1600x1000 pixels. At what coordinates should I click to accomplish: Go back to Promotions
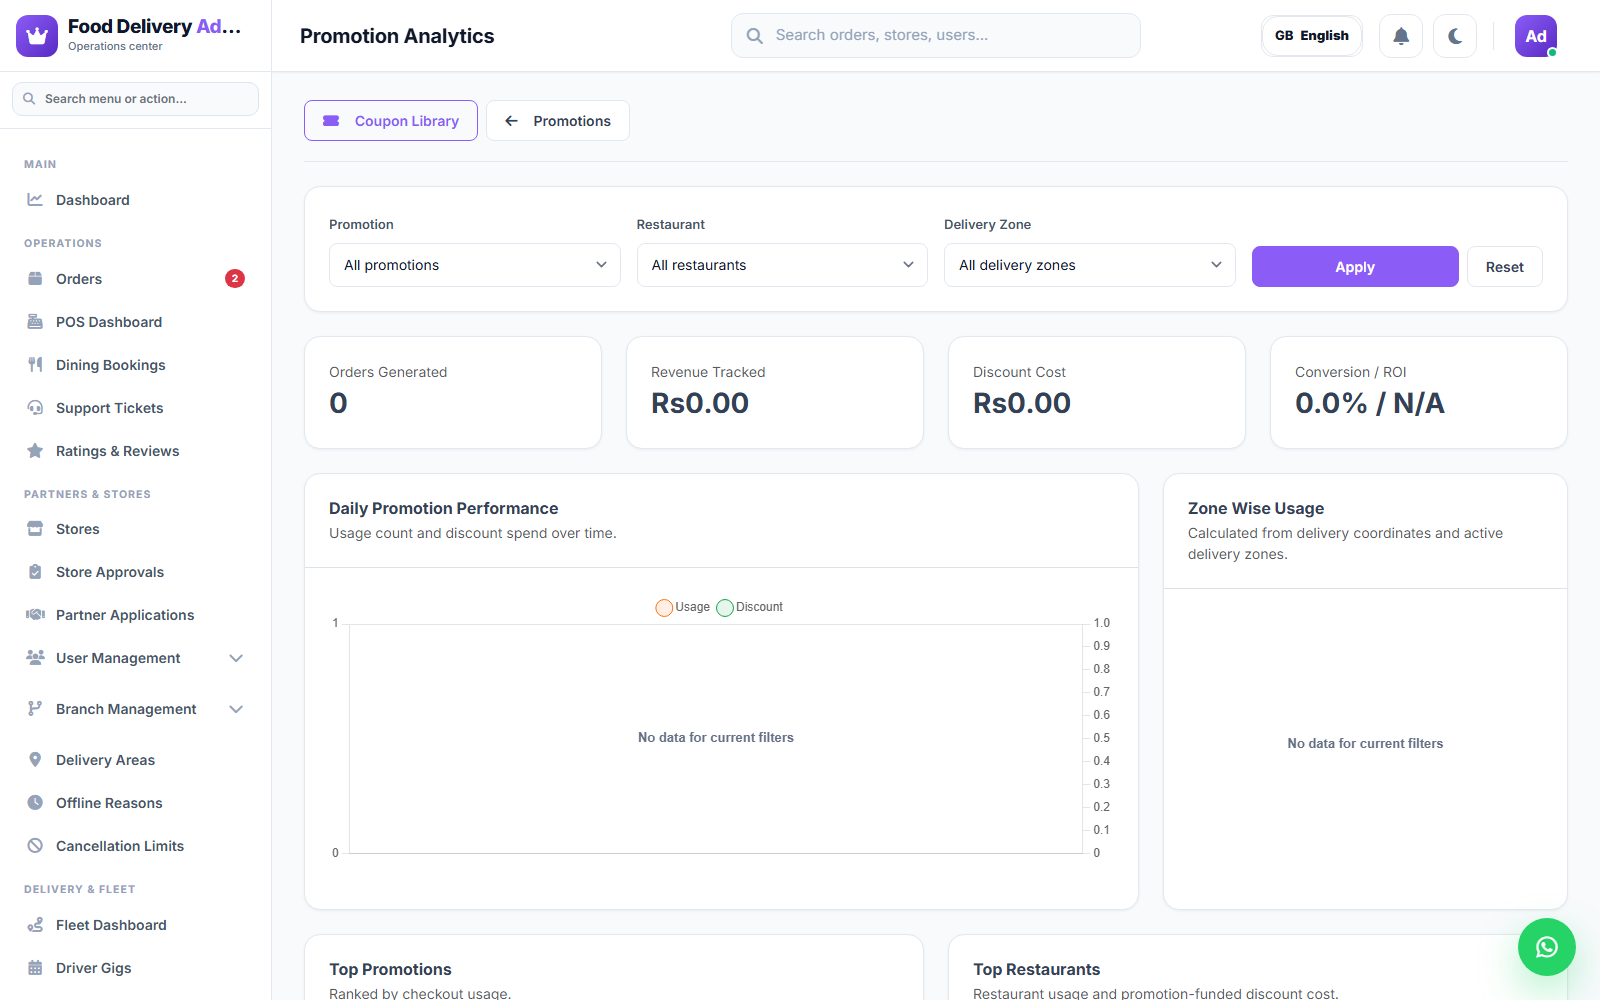point(558,121)
